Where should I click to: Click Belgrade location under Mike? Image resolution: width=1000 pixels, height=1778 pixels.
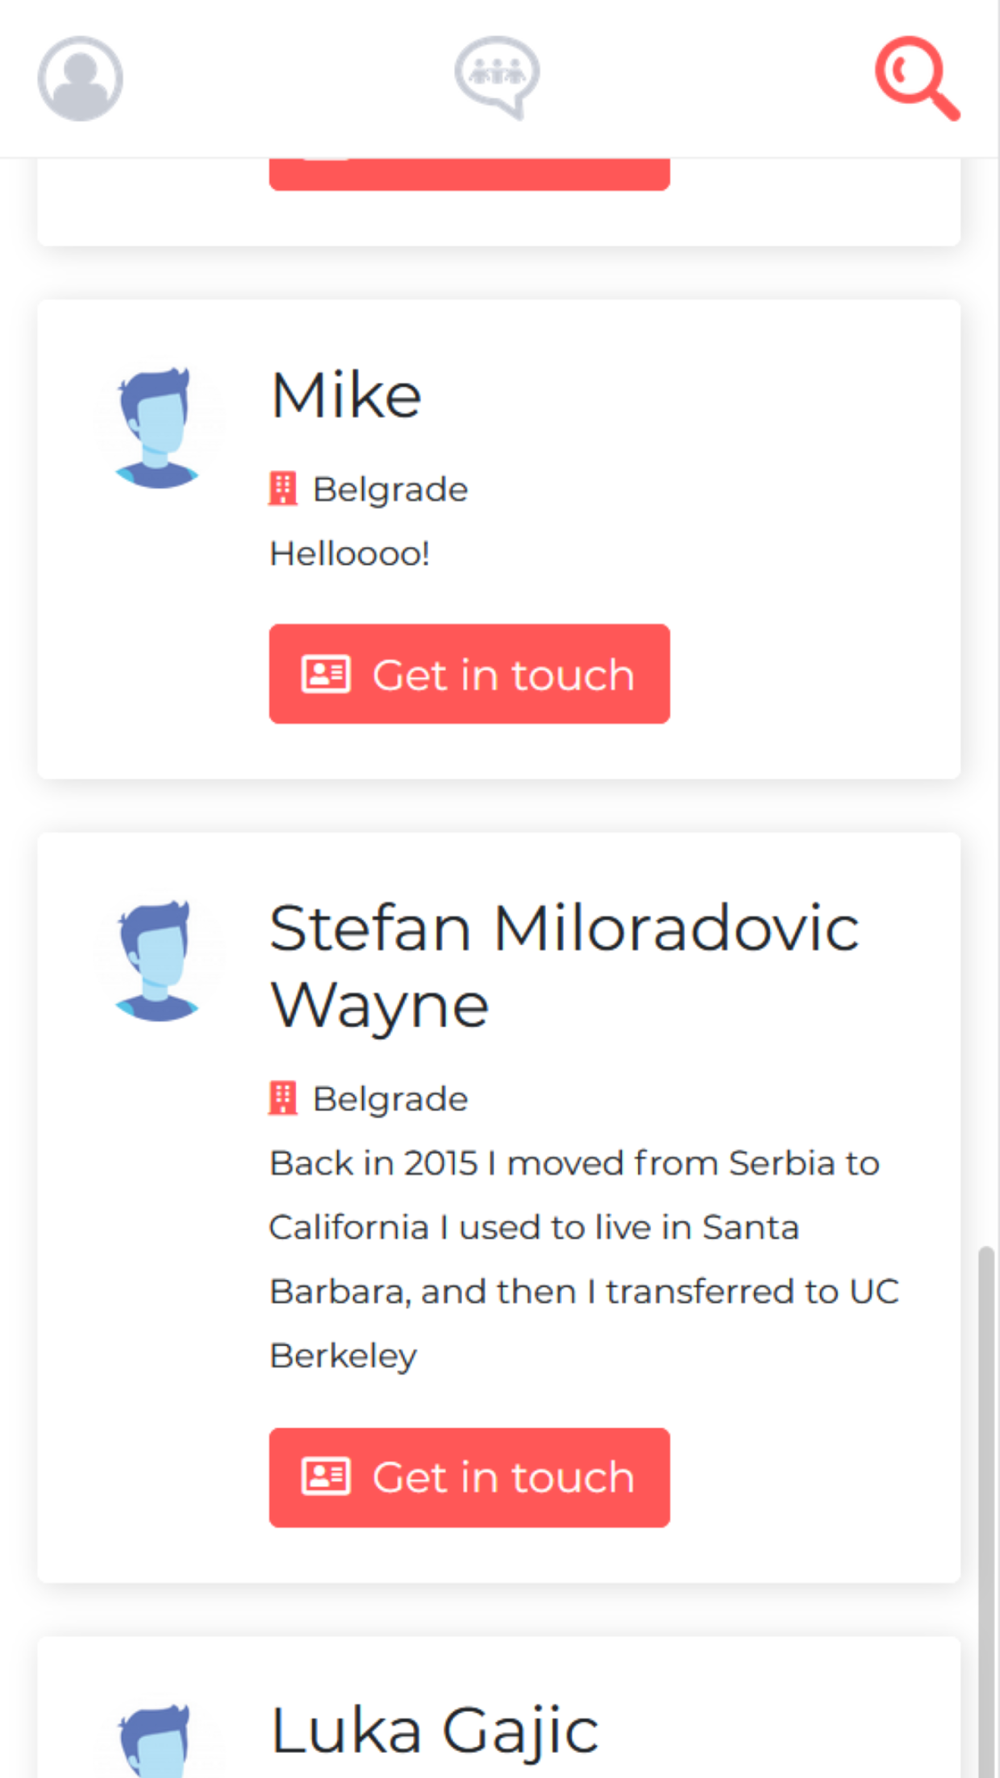coord(390,489)
